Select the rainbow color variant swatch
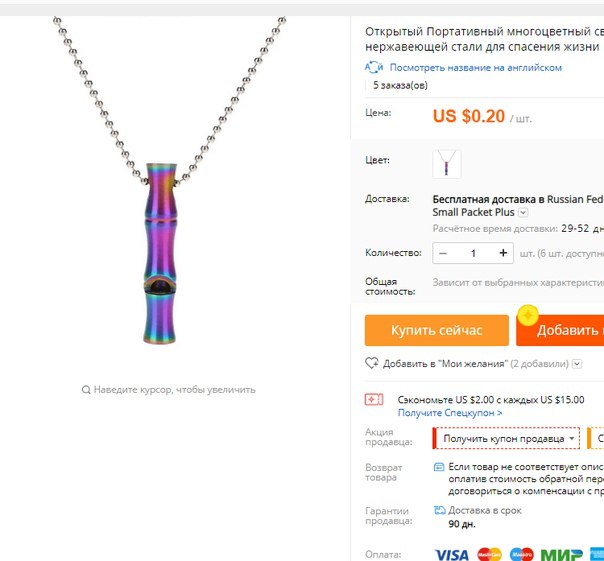 pyautogui.click(x=446, y=164)
